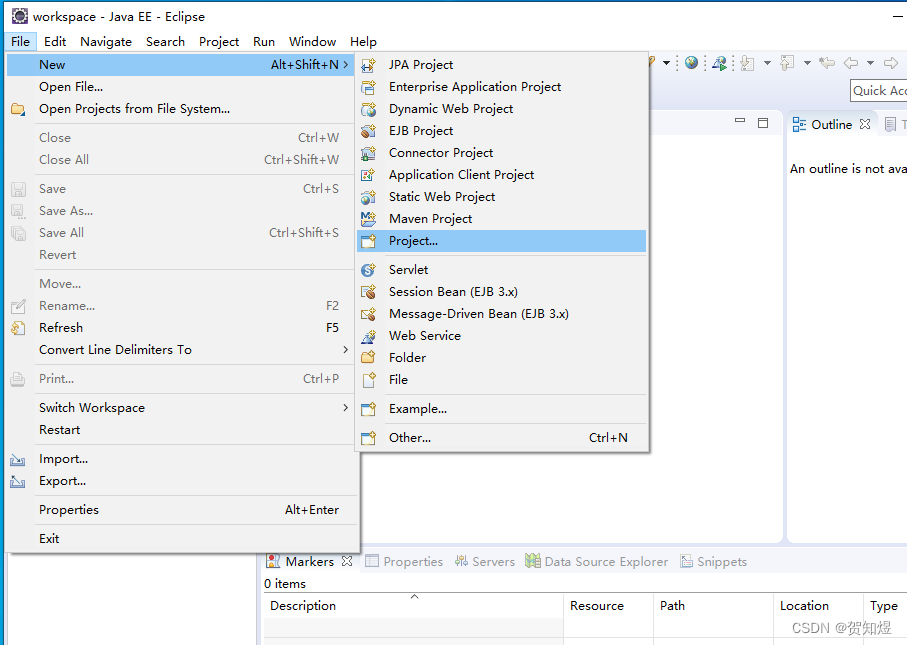Select Static Web Project

point(502,197)
